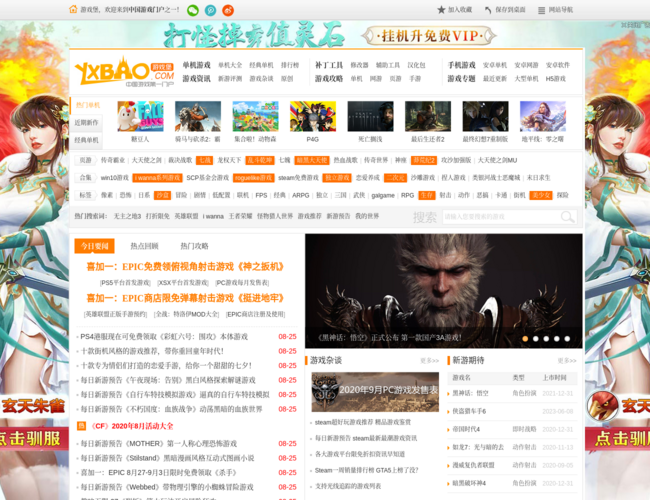Select the 近期新作 side tab
This screenshot has width=650, height=500.
pos(87,123)
